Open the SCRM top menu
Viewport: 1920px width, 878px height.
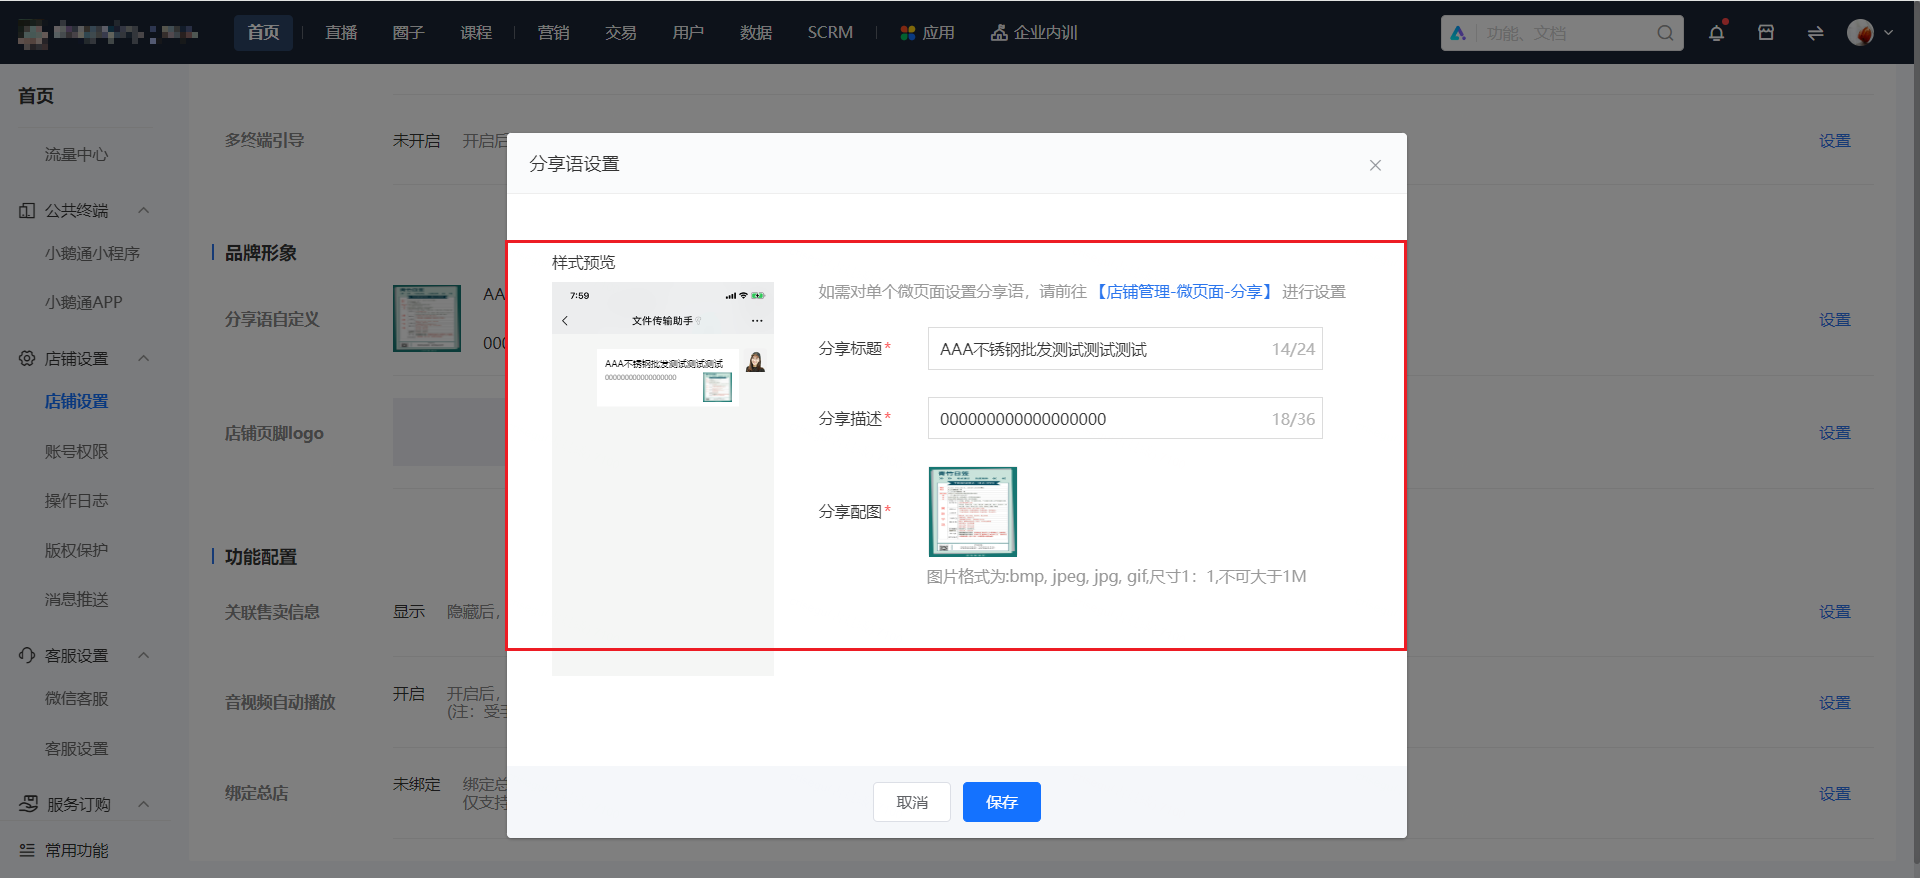pos(830,33)
